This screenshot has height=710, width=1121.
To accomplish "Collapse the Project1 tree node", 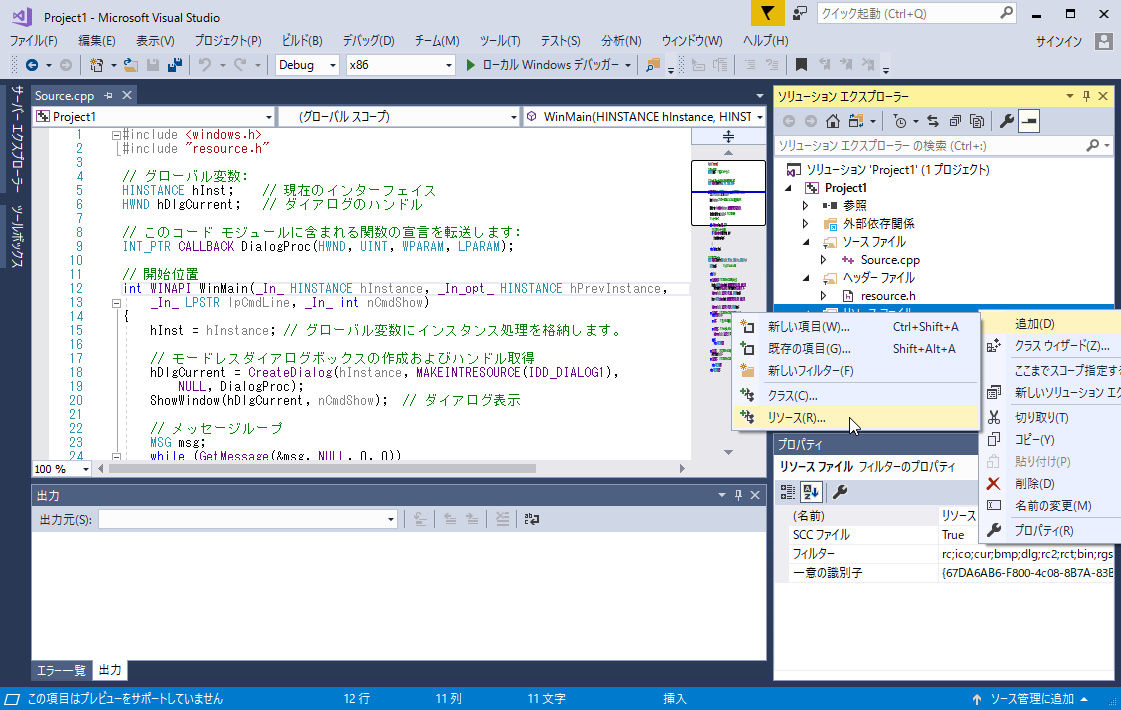I will (x=789, y=188).
